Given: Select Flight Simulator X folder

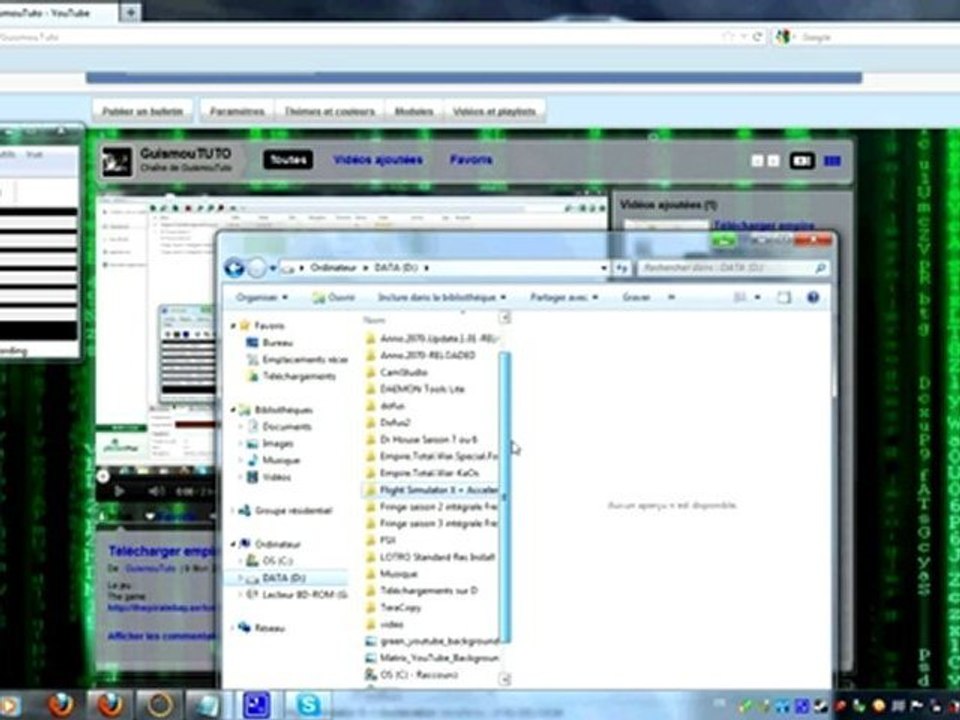Looking at the screenshot, I should 432,490.
